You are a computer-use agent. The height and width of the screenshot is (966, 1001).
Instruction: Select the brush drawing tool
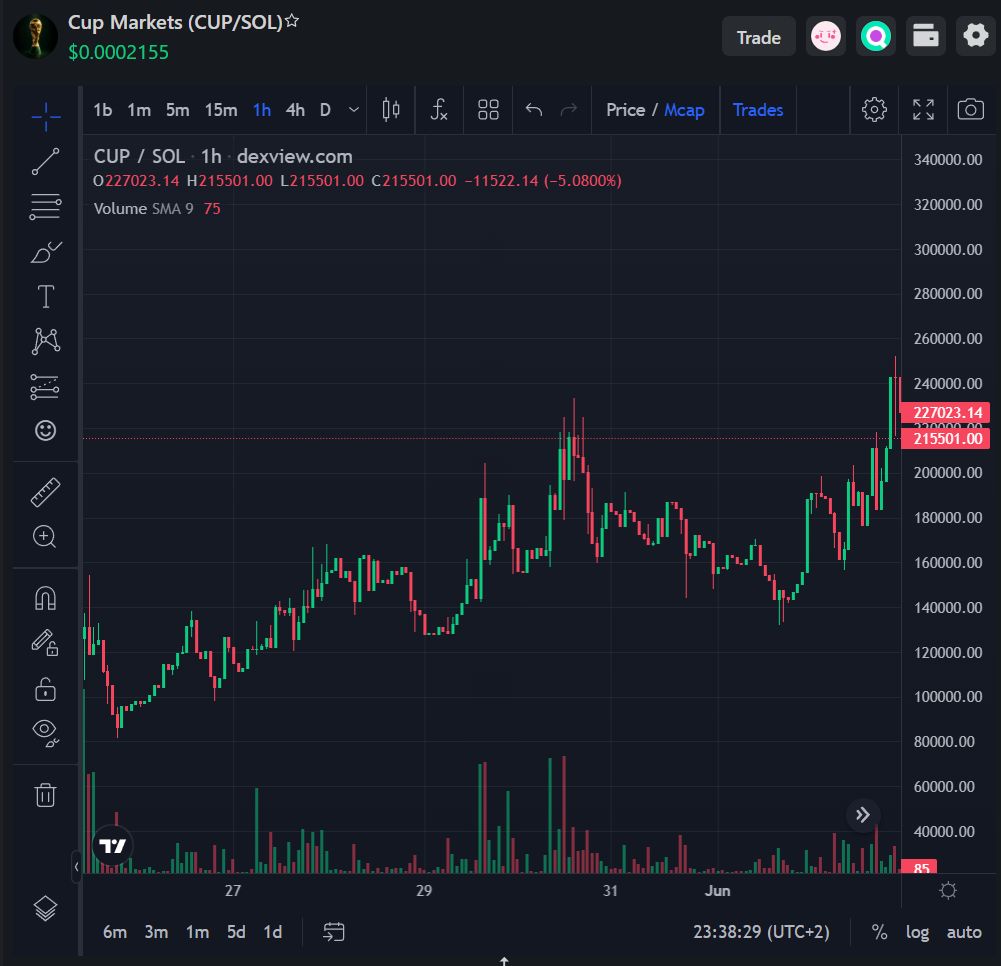pyautogui.click(x=46, y=252)
